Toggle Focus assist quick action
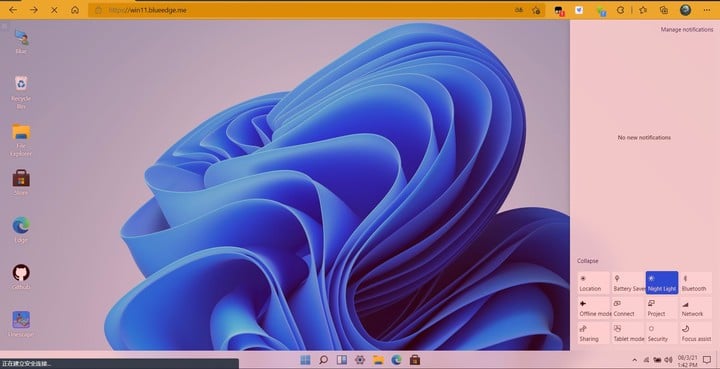 click(696, 333)
